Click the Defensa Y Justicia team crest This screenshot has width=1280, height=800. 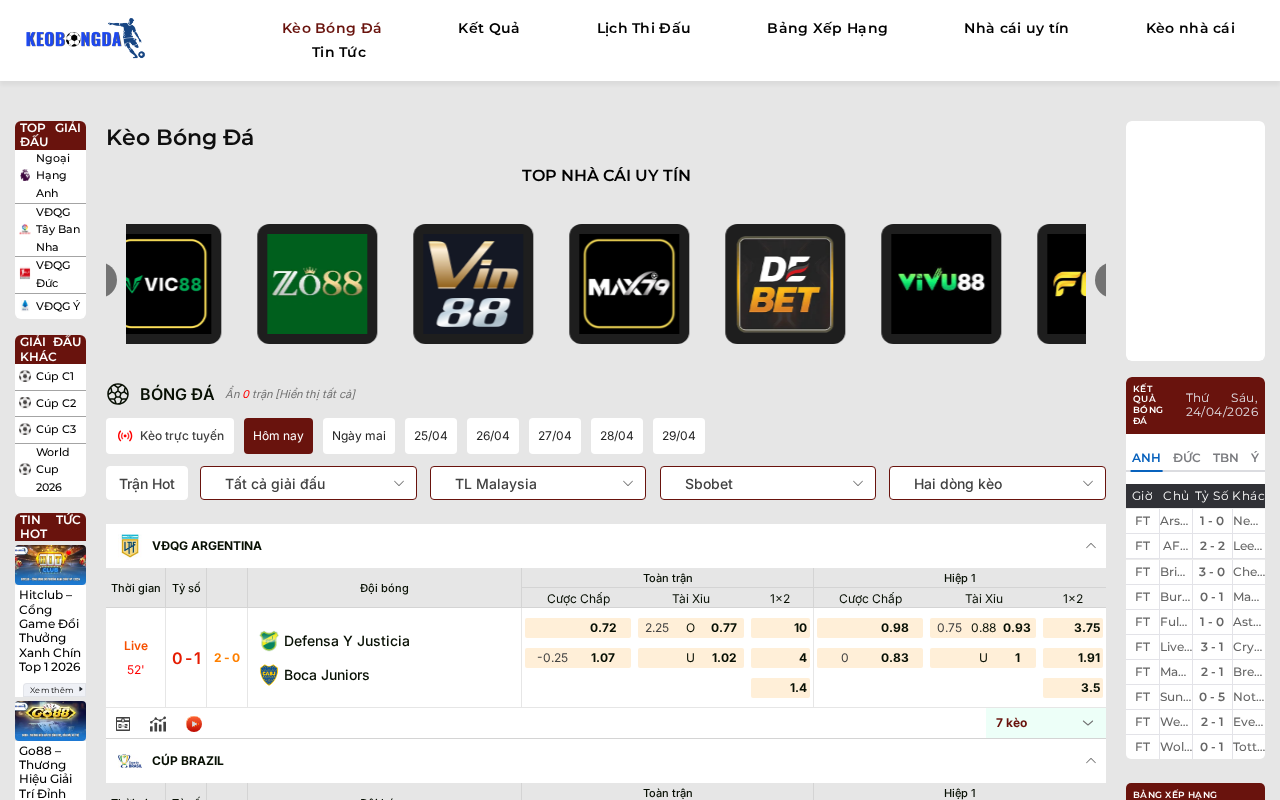pyautogui.click(x=268, y=641)
